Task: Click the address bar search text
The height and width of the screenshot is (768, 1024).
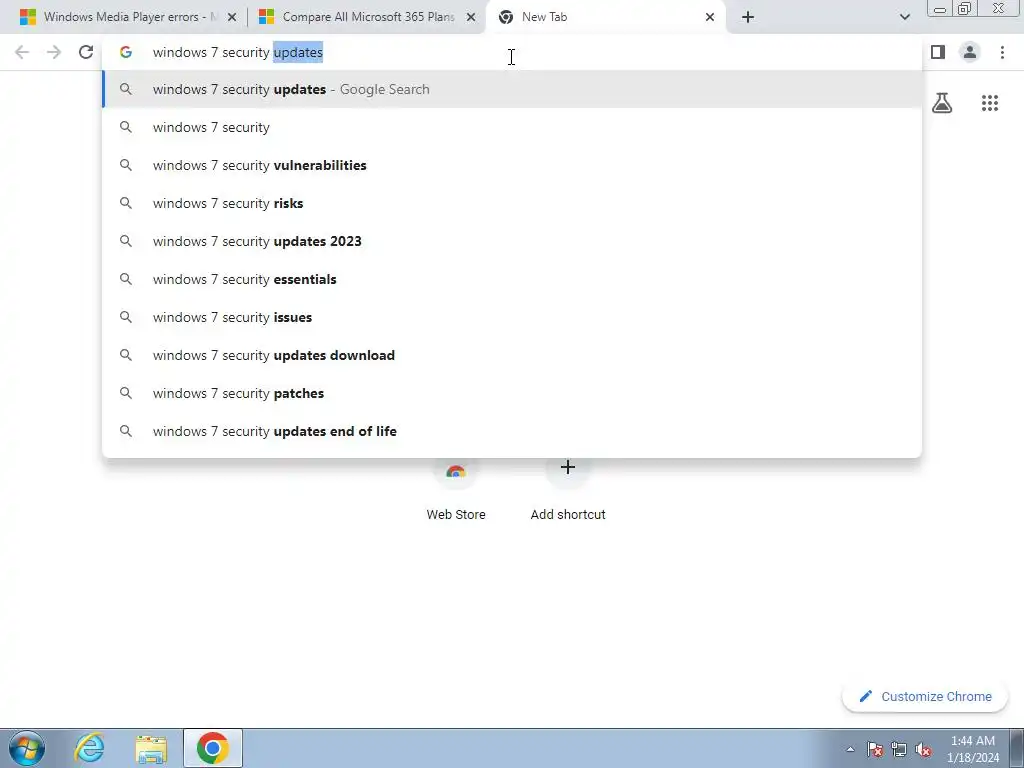Action: pyautogui.click(x=238, y=52)
